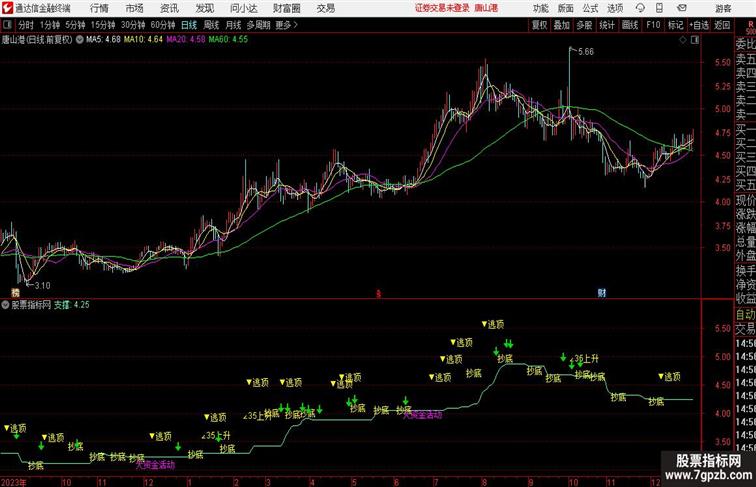Open the 问小达 menu
756x487 pixels.
[x=243, y=8]
